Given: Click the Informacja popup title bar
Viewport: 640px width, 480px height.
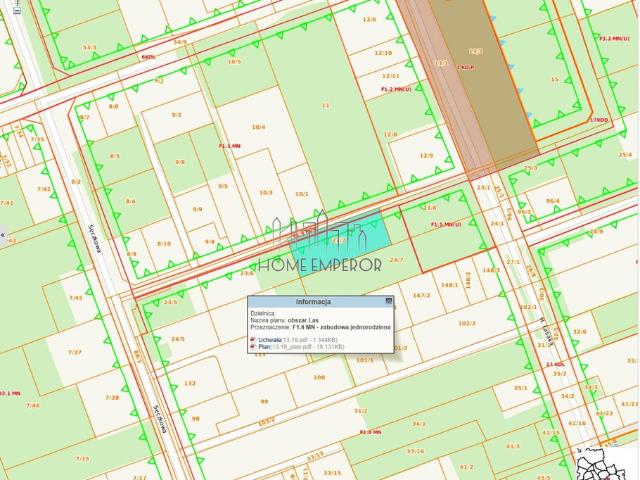Looking at the screenshot, I should pos(320,300).
